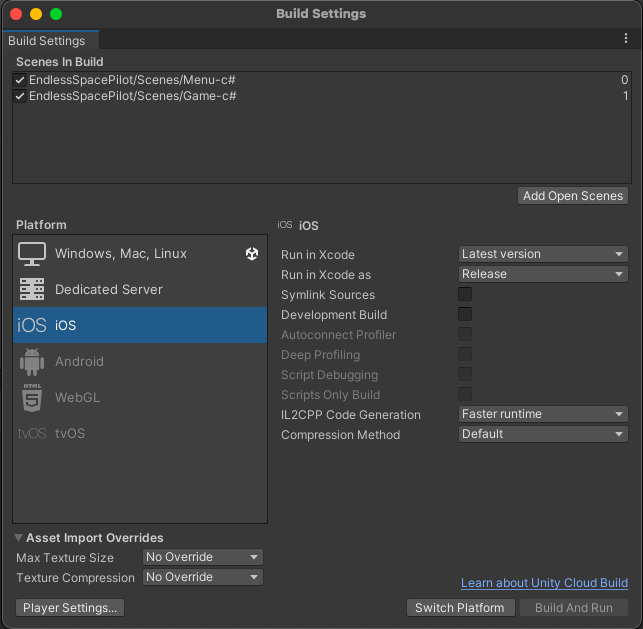Screen dimensions: 643x629
Task: Click the WebGL HTML5 icon
Action: [x=33, y=398]
